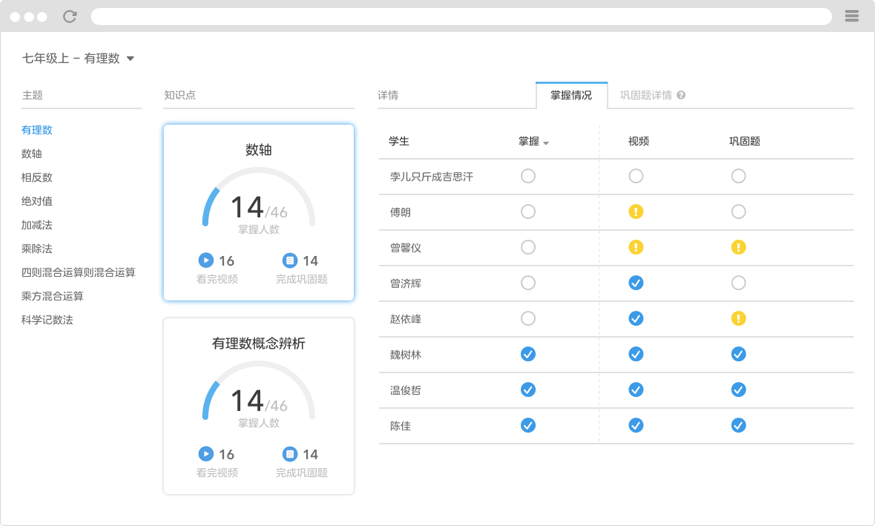Open the browser hamburger menu

pos(852,16)
